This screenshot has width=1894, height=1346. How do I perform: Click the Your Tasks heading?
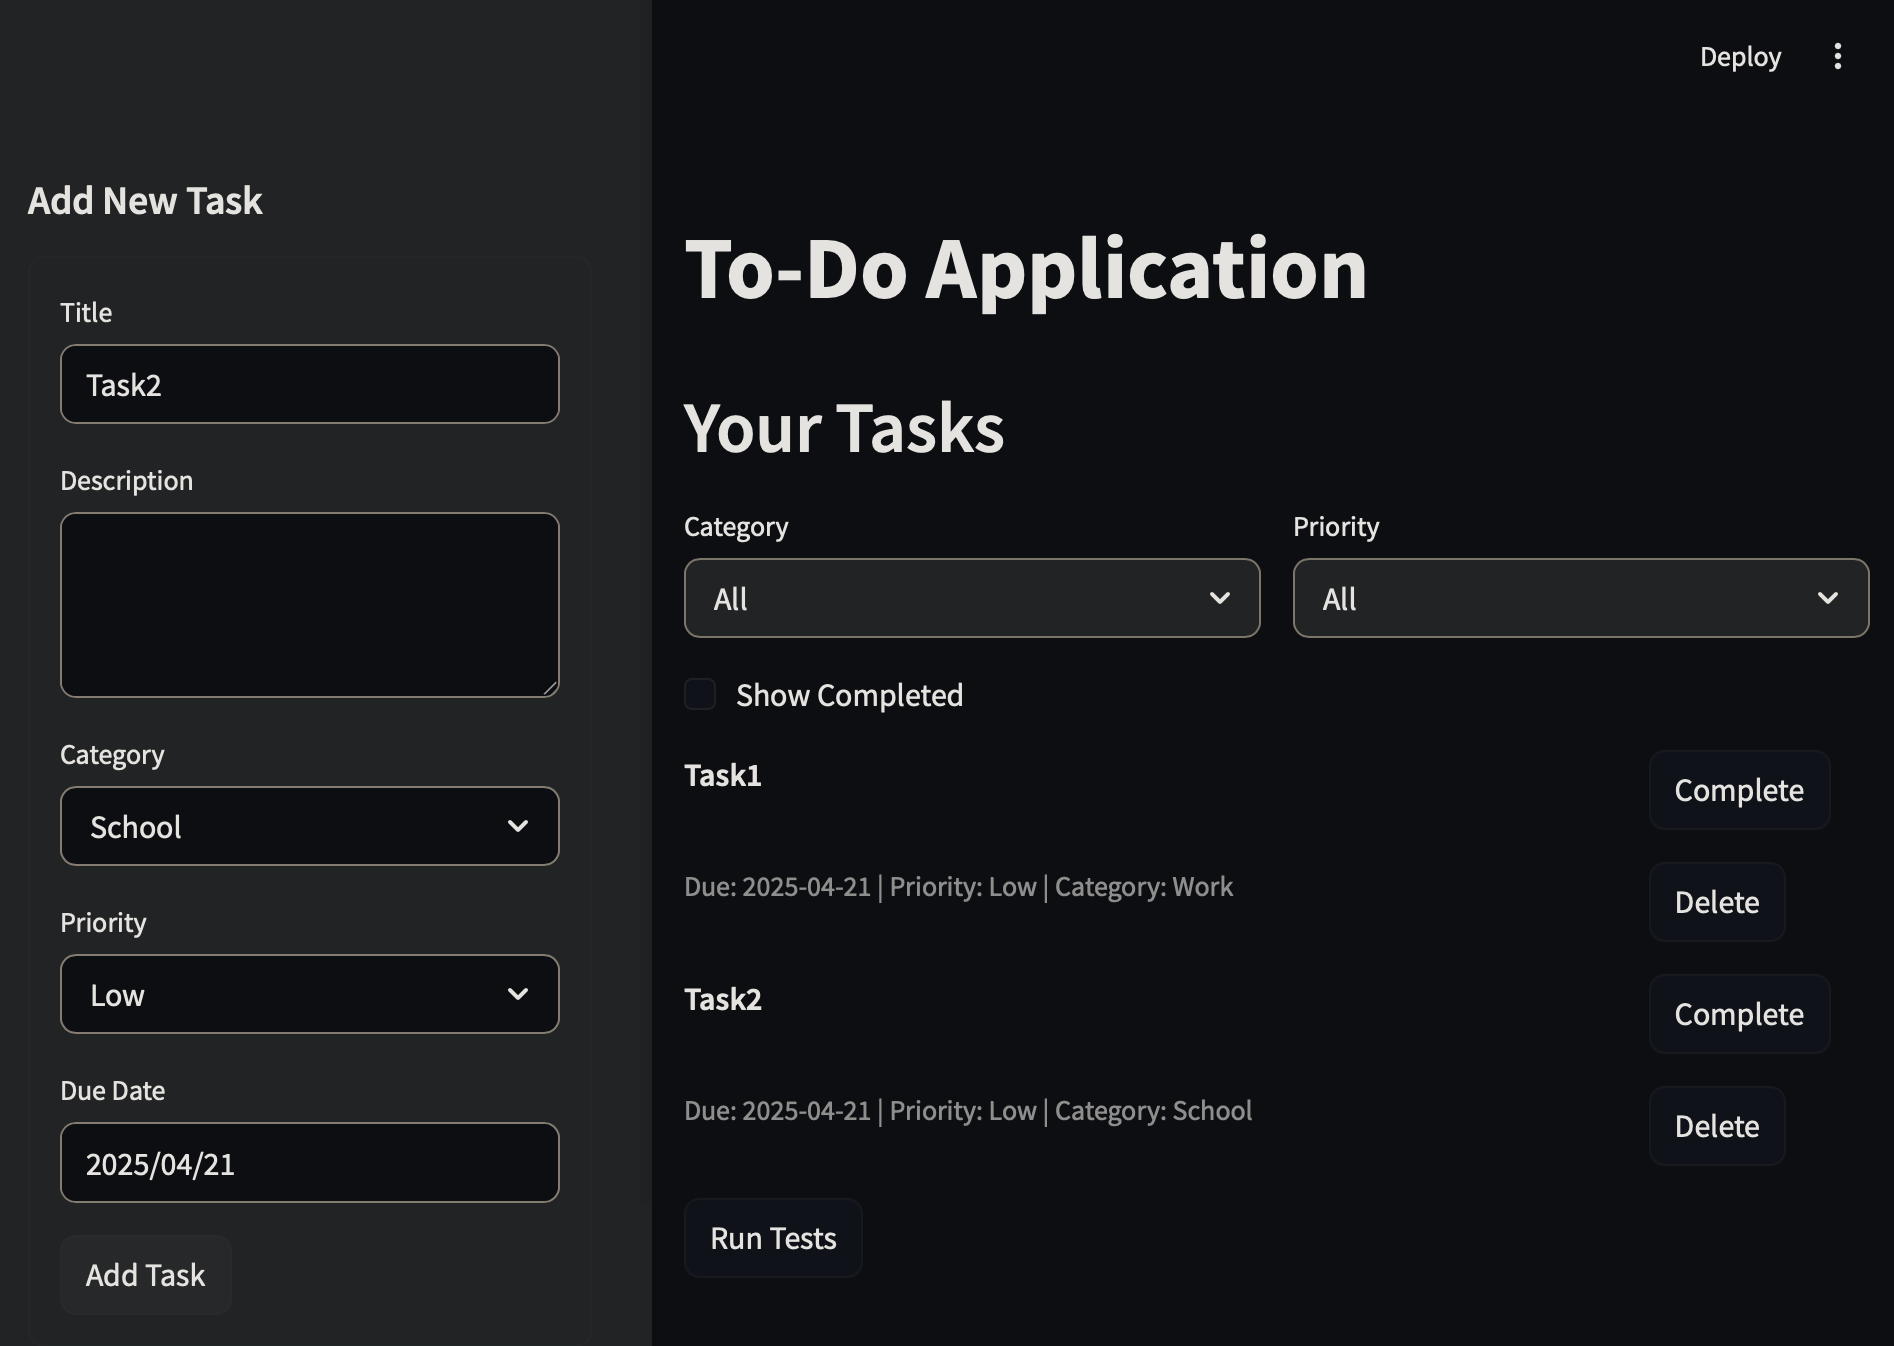coord(844,428)
